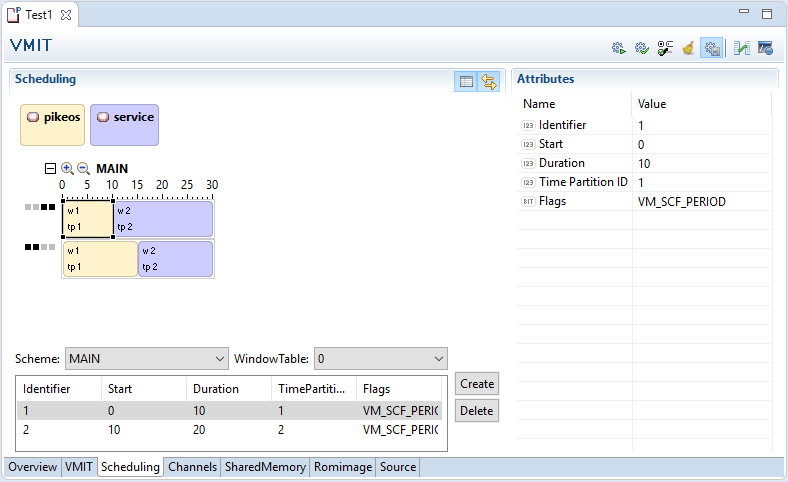Zoom out on the MAIN schedule

coord(84,169)
